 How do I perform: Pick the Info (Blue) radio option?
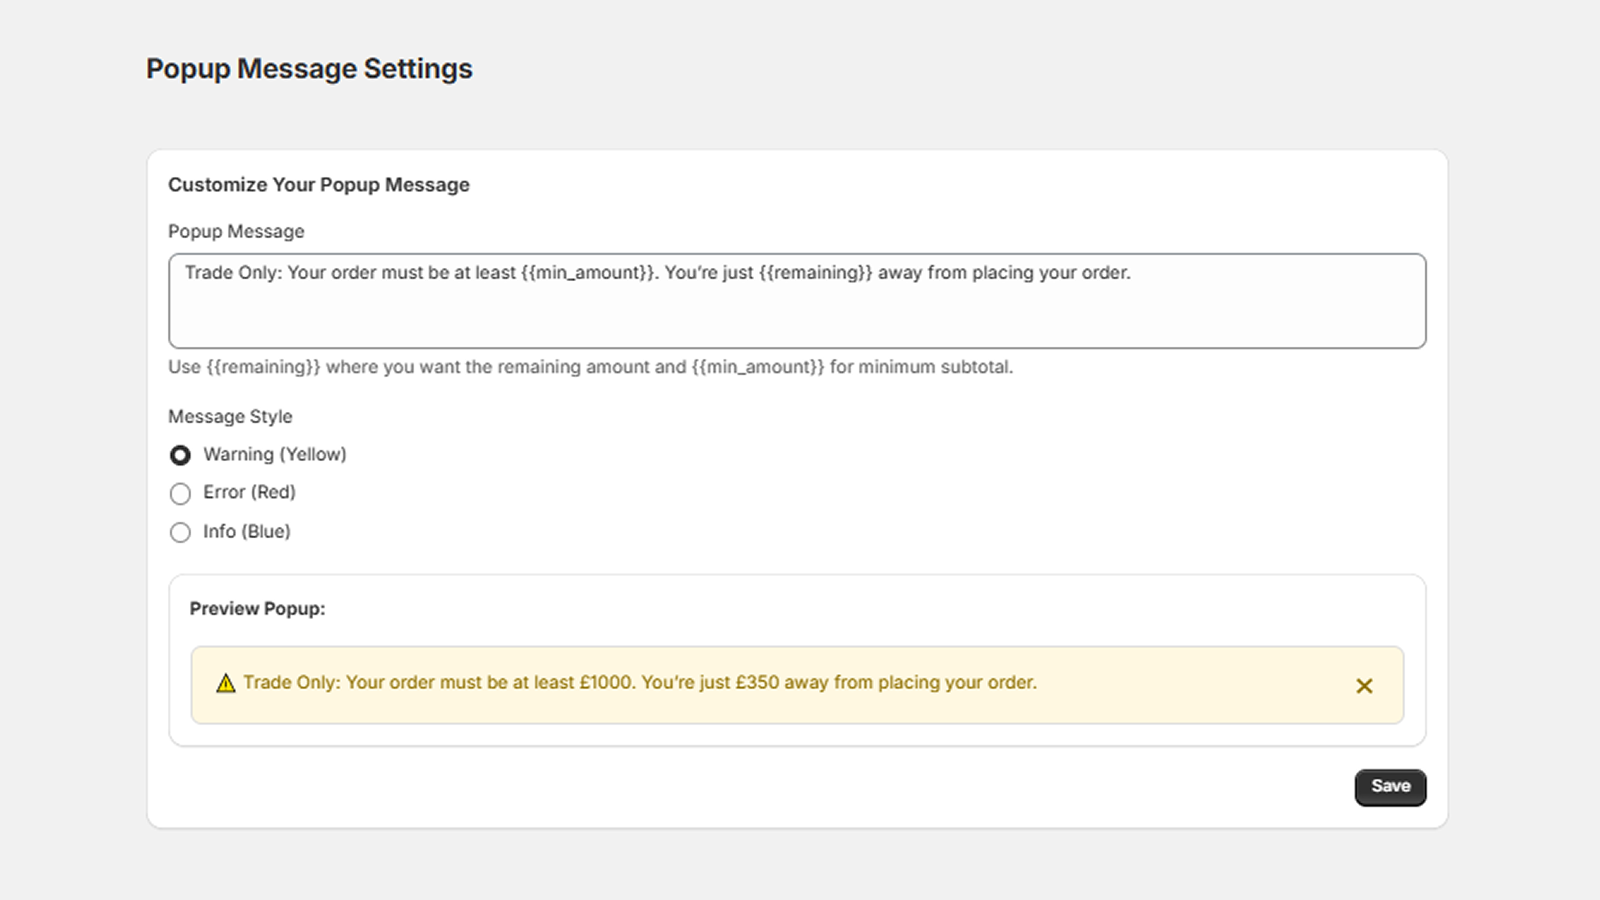click(180, 532)
